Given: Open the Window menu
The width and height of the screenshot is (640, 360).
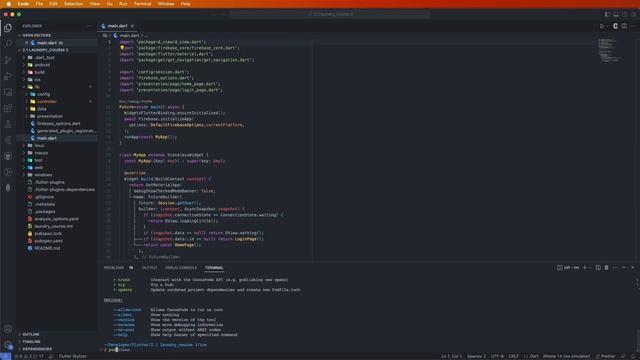Looking at the screenshot, I should (x=166, y=4).
